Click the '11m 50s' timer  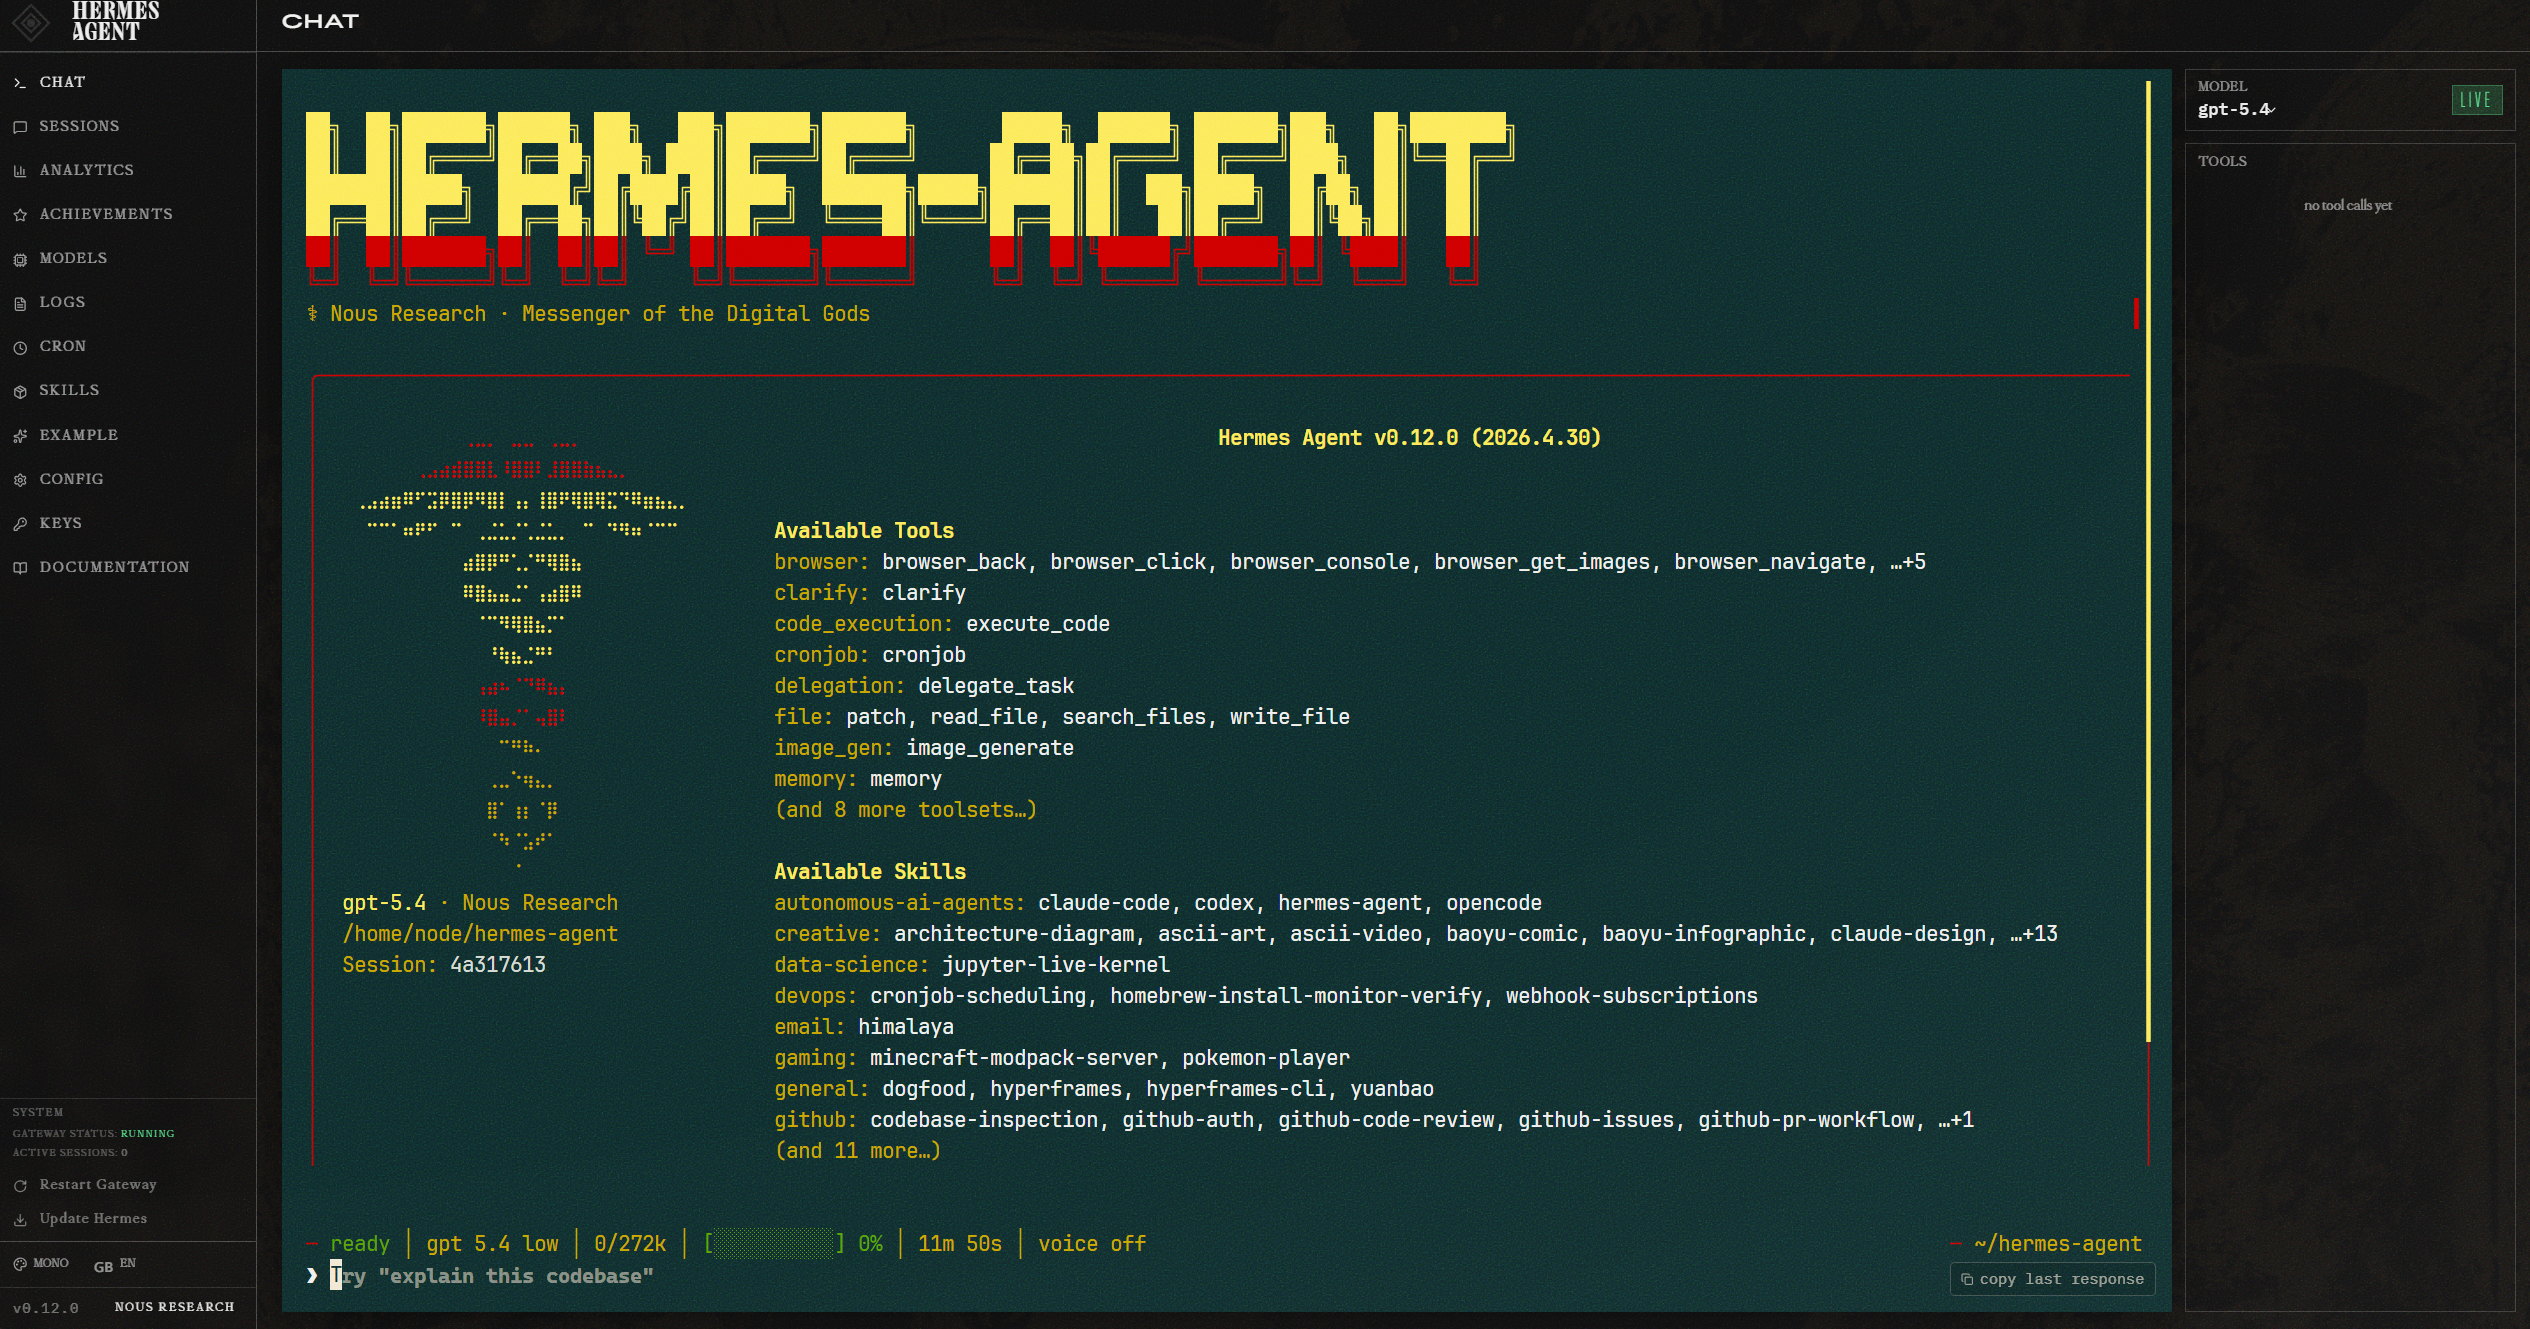click(x=960, y=1244)
